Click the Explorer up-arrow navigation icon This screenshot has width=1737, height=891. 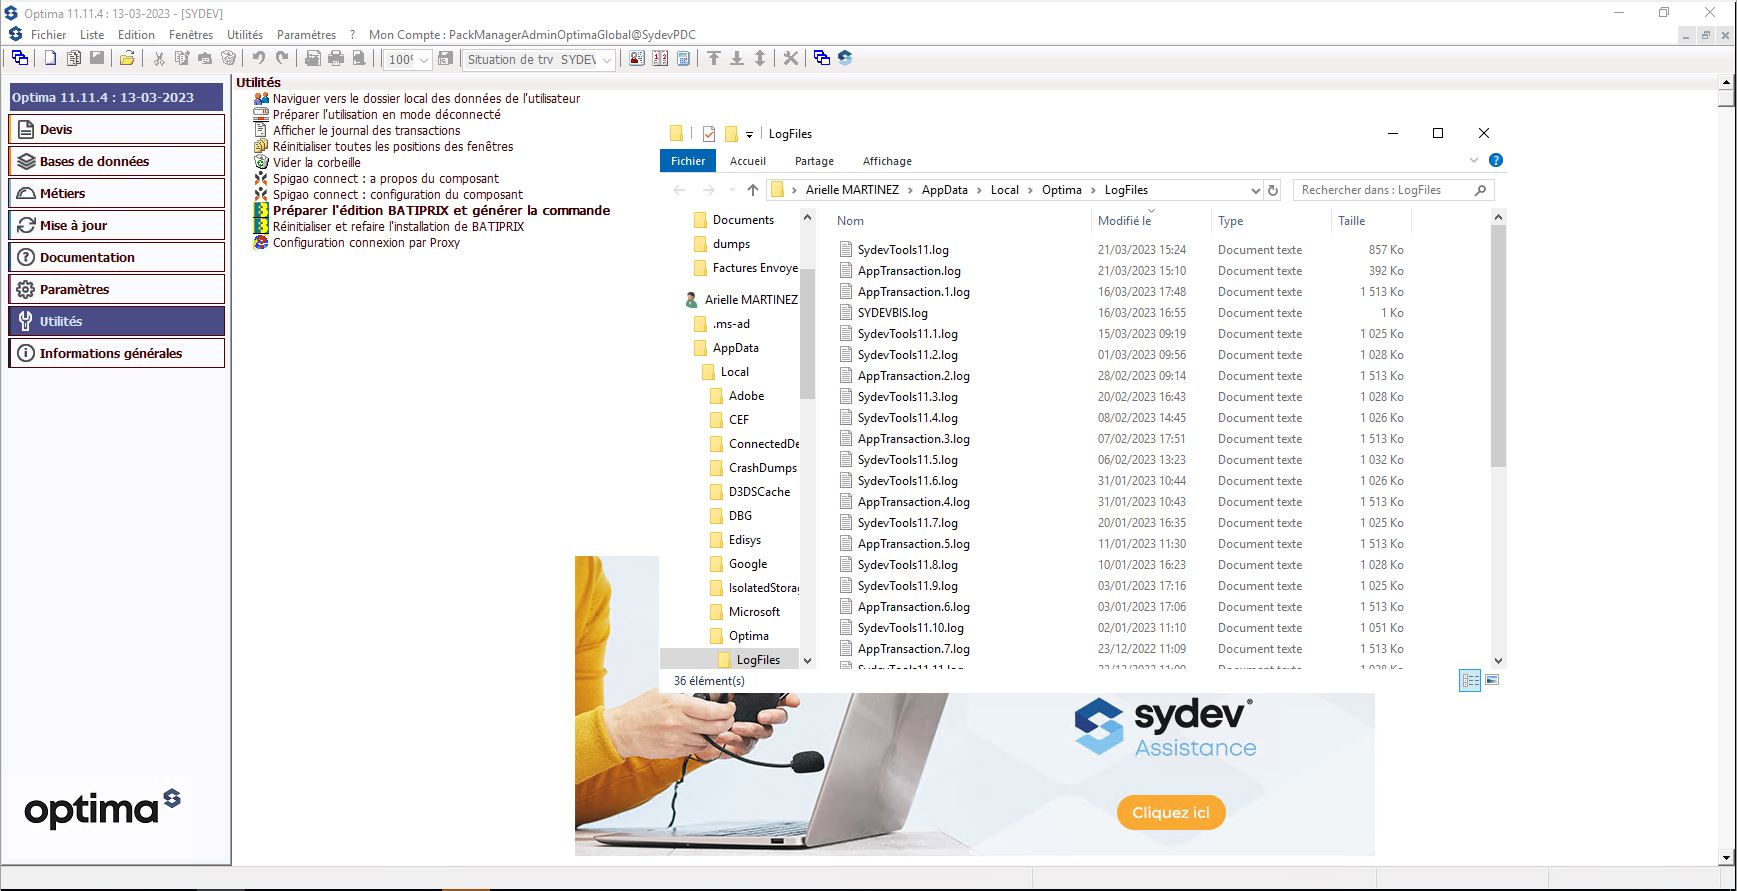tap(753, 190)
